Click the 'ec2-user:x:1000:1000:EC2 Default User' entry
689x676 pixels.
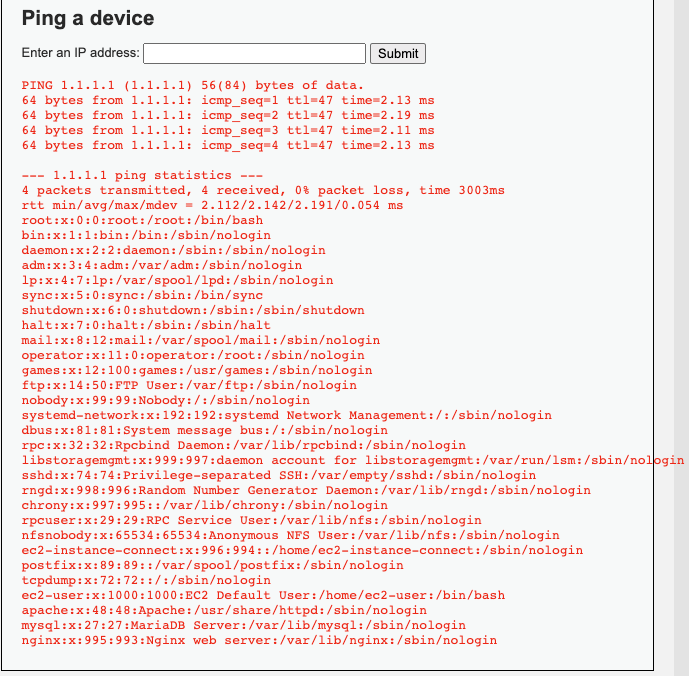click(263, 594)
